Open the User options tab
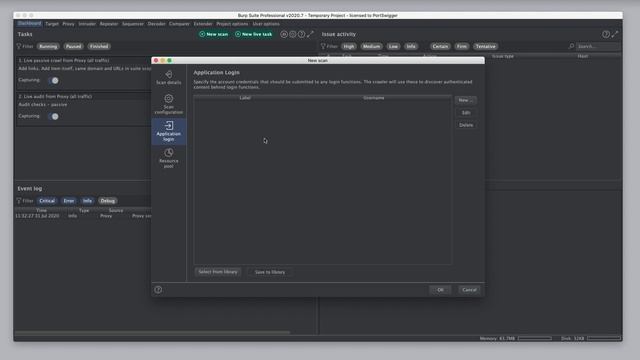Image resolution: width=640 pixels, height=360 pixels. click(266, 24)
